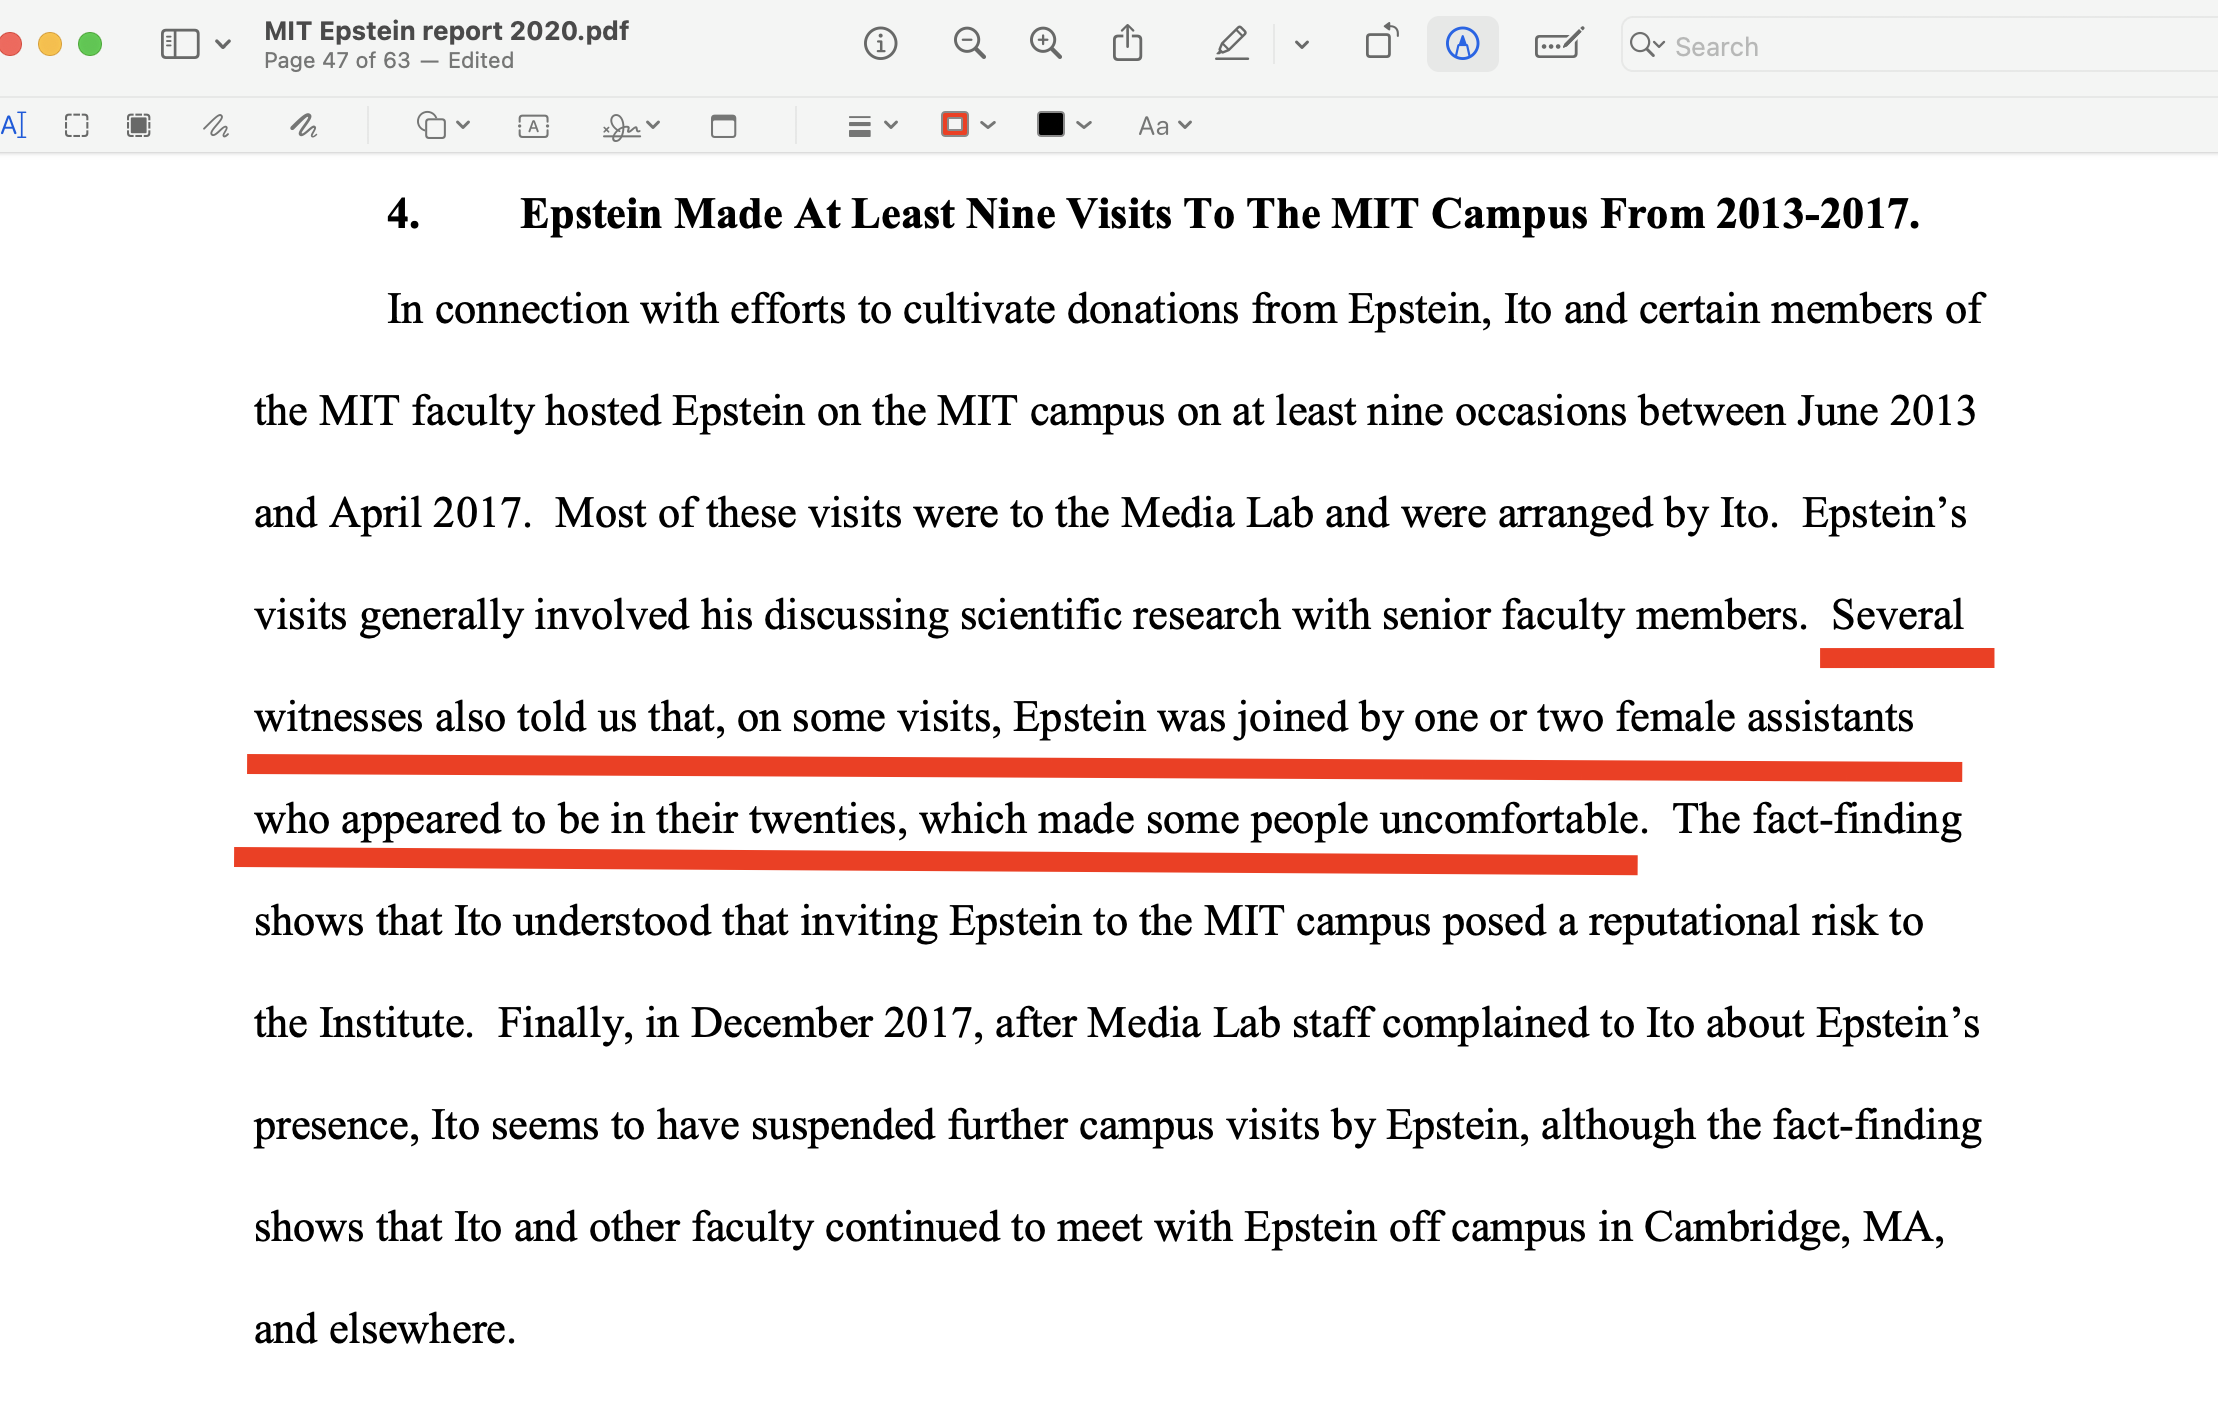Open the Share menu icon
The width and height of the screenshot is (2218, 1418).
click(1127, 44)
